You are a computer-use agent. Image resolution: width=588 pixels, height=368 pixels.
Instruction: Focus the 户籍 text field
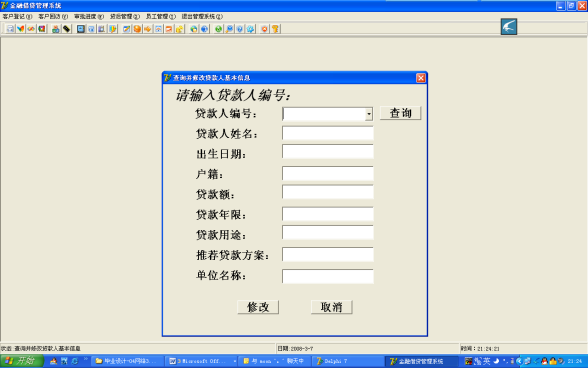[328, 174]
